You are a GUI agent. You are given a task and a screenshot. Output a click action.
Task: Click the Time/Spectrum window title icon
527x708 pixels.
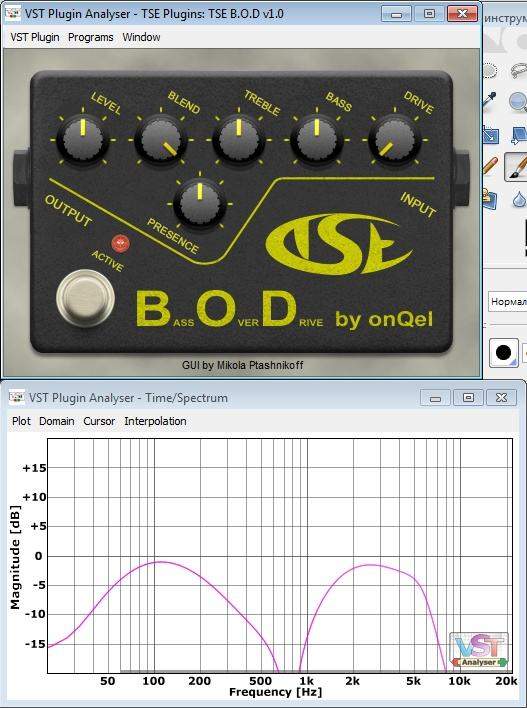(17, 396)
